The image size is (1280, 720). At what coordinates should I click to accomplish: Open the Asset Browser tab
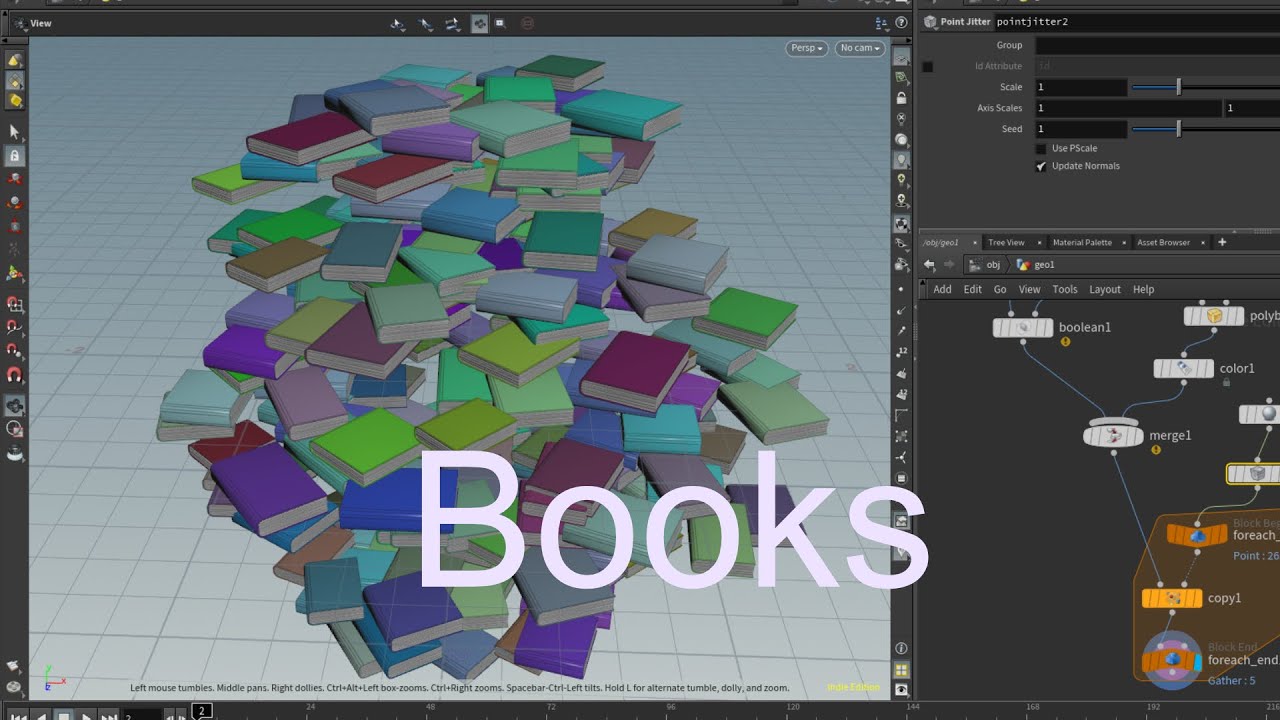[x=1163, y=242]
